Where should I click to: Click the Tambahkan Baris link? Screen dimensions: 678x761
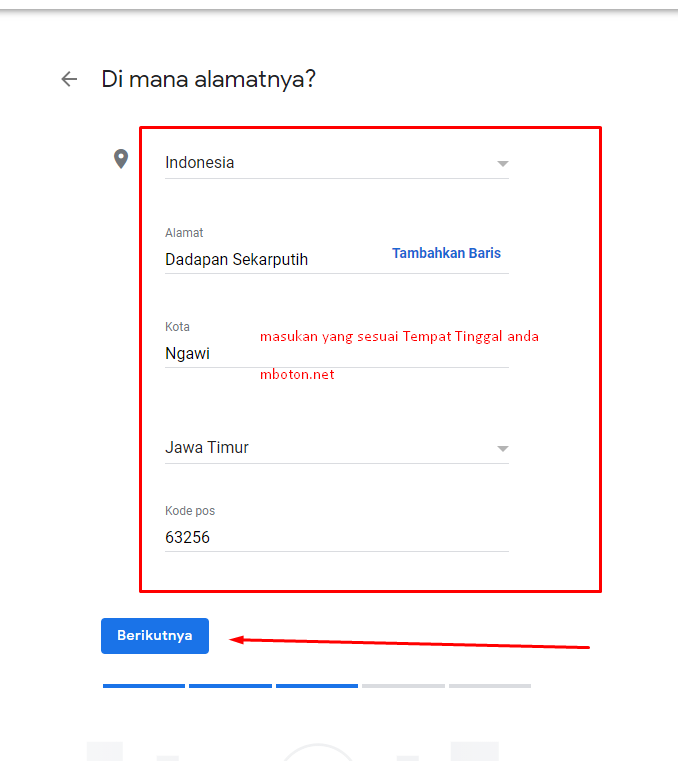coord(446,253)
